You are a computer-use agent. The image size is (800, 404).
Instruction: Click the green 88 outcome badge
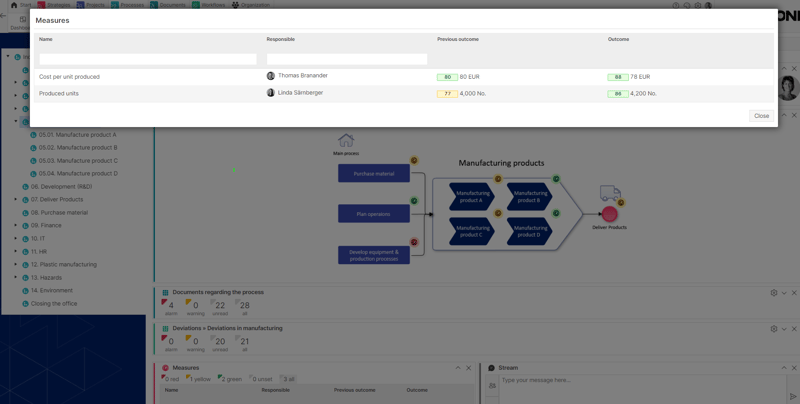coord(617,77)
